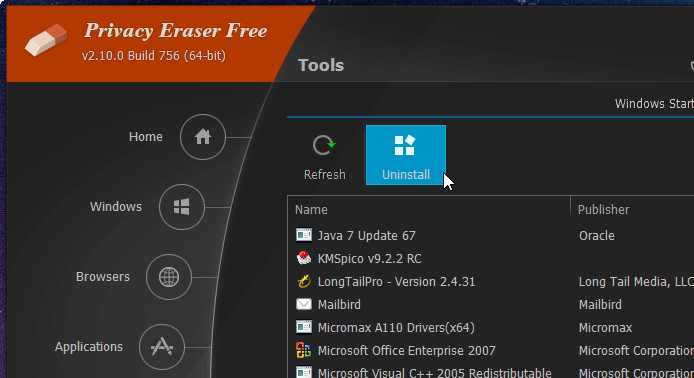Click the Privacy Eraser logo icon
The image size is (694, 378).
[x=46, y=40]
